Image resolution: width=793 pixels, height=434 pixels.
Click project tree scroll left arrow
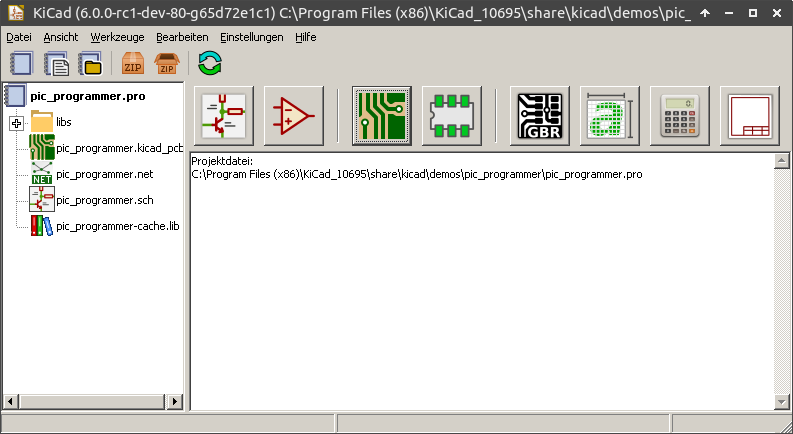(10, 402)
